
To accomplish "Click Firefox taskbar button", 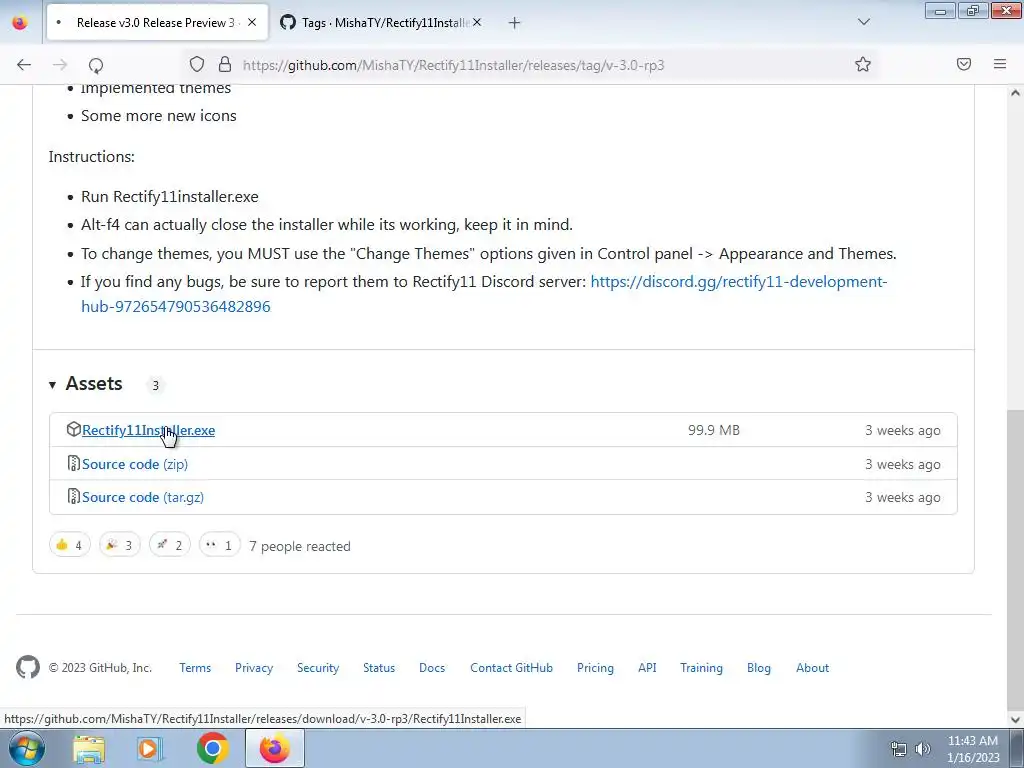I will click(x=275, y=748).
